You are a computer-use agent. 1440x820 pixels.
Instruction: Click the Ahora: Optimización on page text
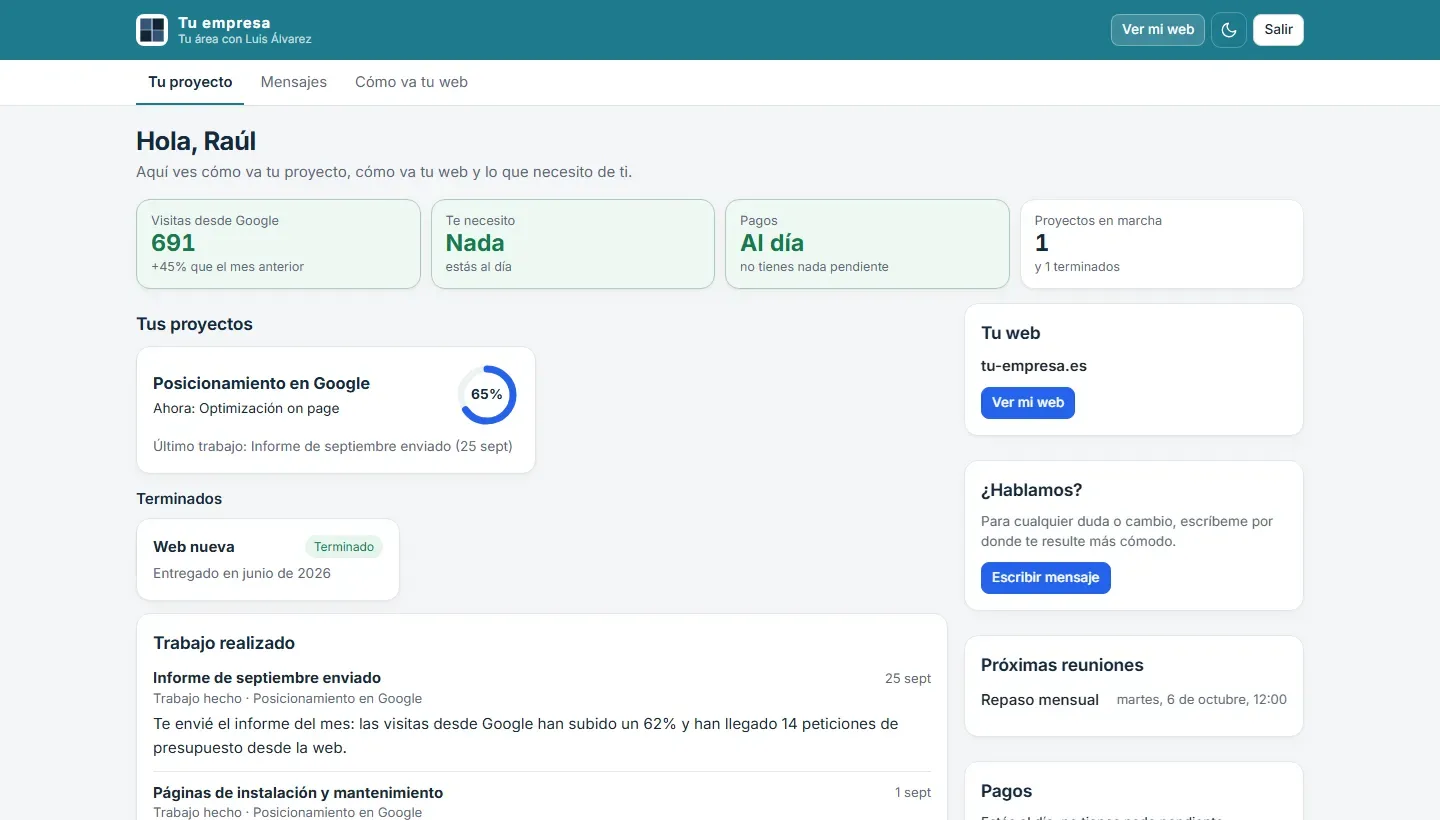[x=246, y=408]
